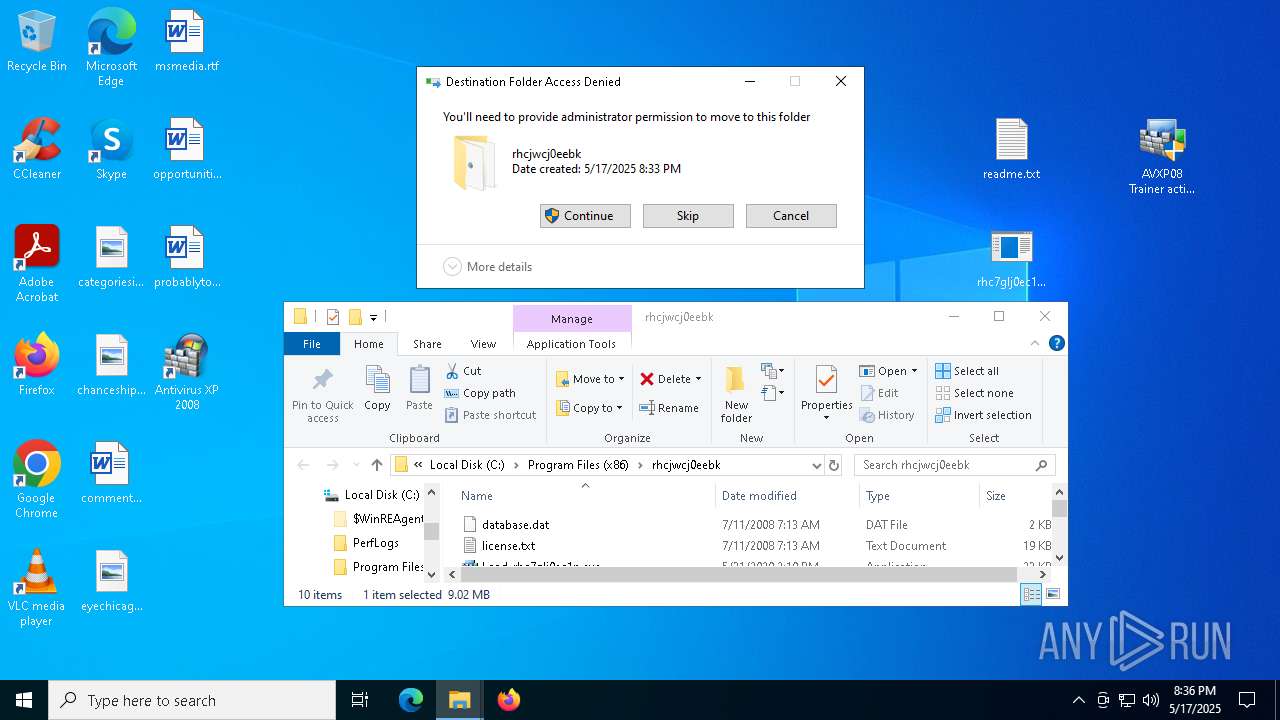The height and width of the screenshot is (720, 1280).
Task: Click the Rename button in ribbon
Action: [669, 408]
